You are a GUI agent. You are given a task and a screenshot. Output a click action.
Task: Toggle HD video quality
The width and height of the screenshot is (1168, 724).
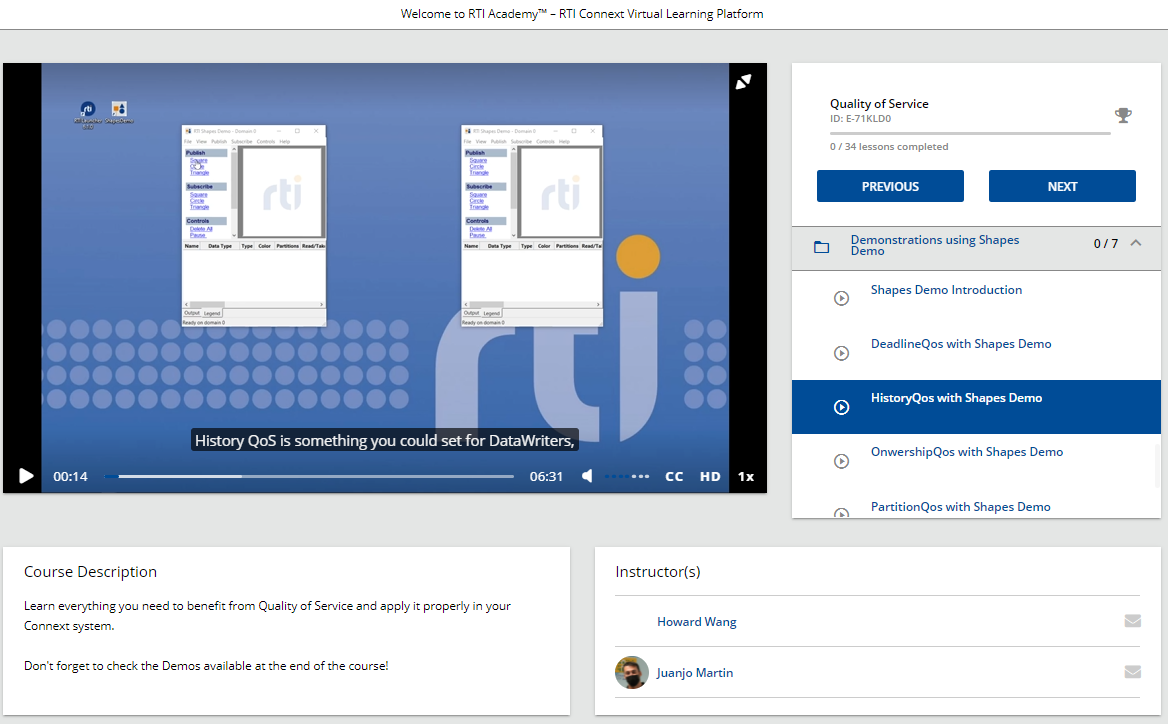[x=710, y=476]
